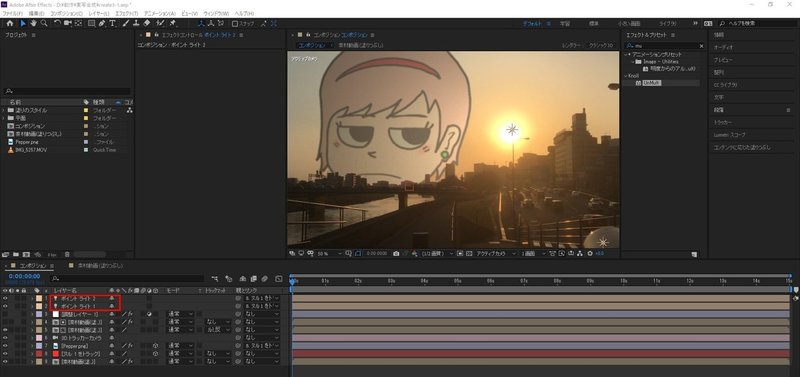The image size is (800, 377).
Task: Select the Puppet Pin tool
Action: [x=173, y=23]
